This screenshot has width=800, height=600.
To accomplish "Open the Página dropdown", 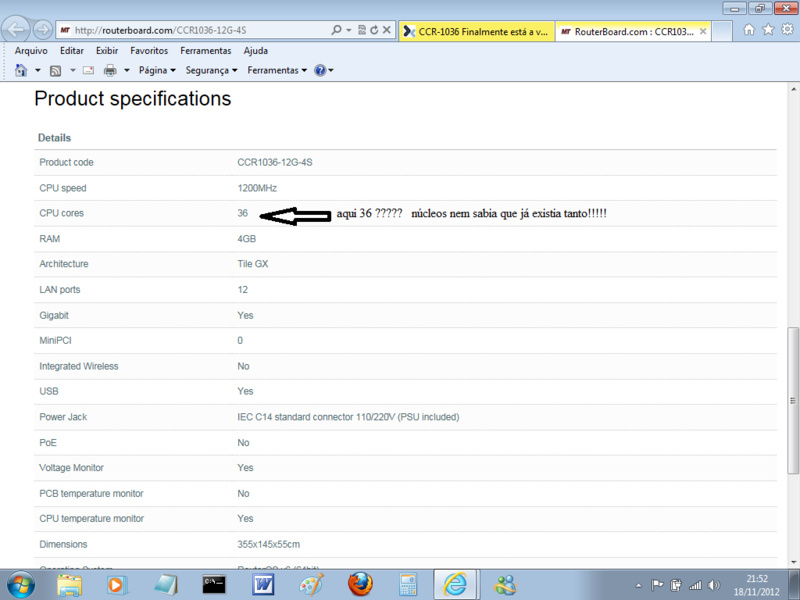I will [x=157, y=70].
